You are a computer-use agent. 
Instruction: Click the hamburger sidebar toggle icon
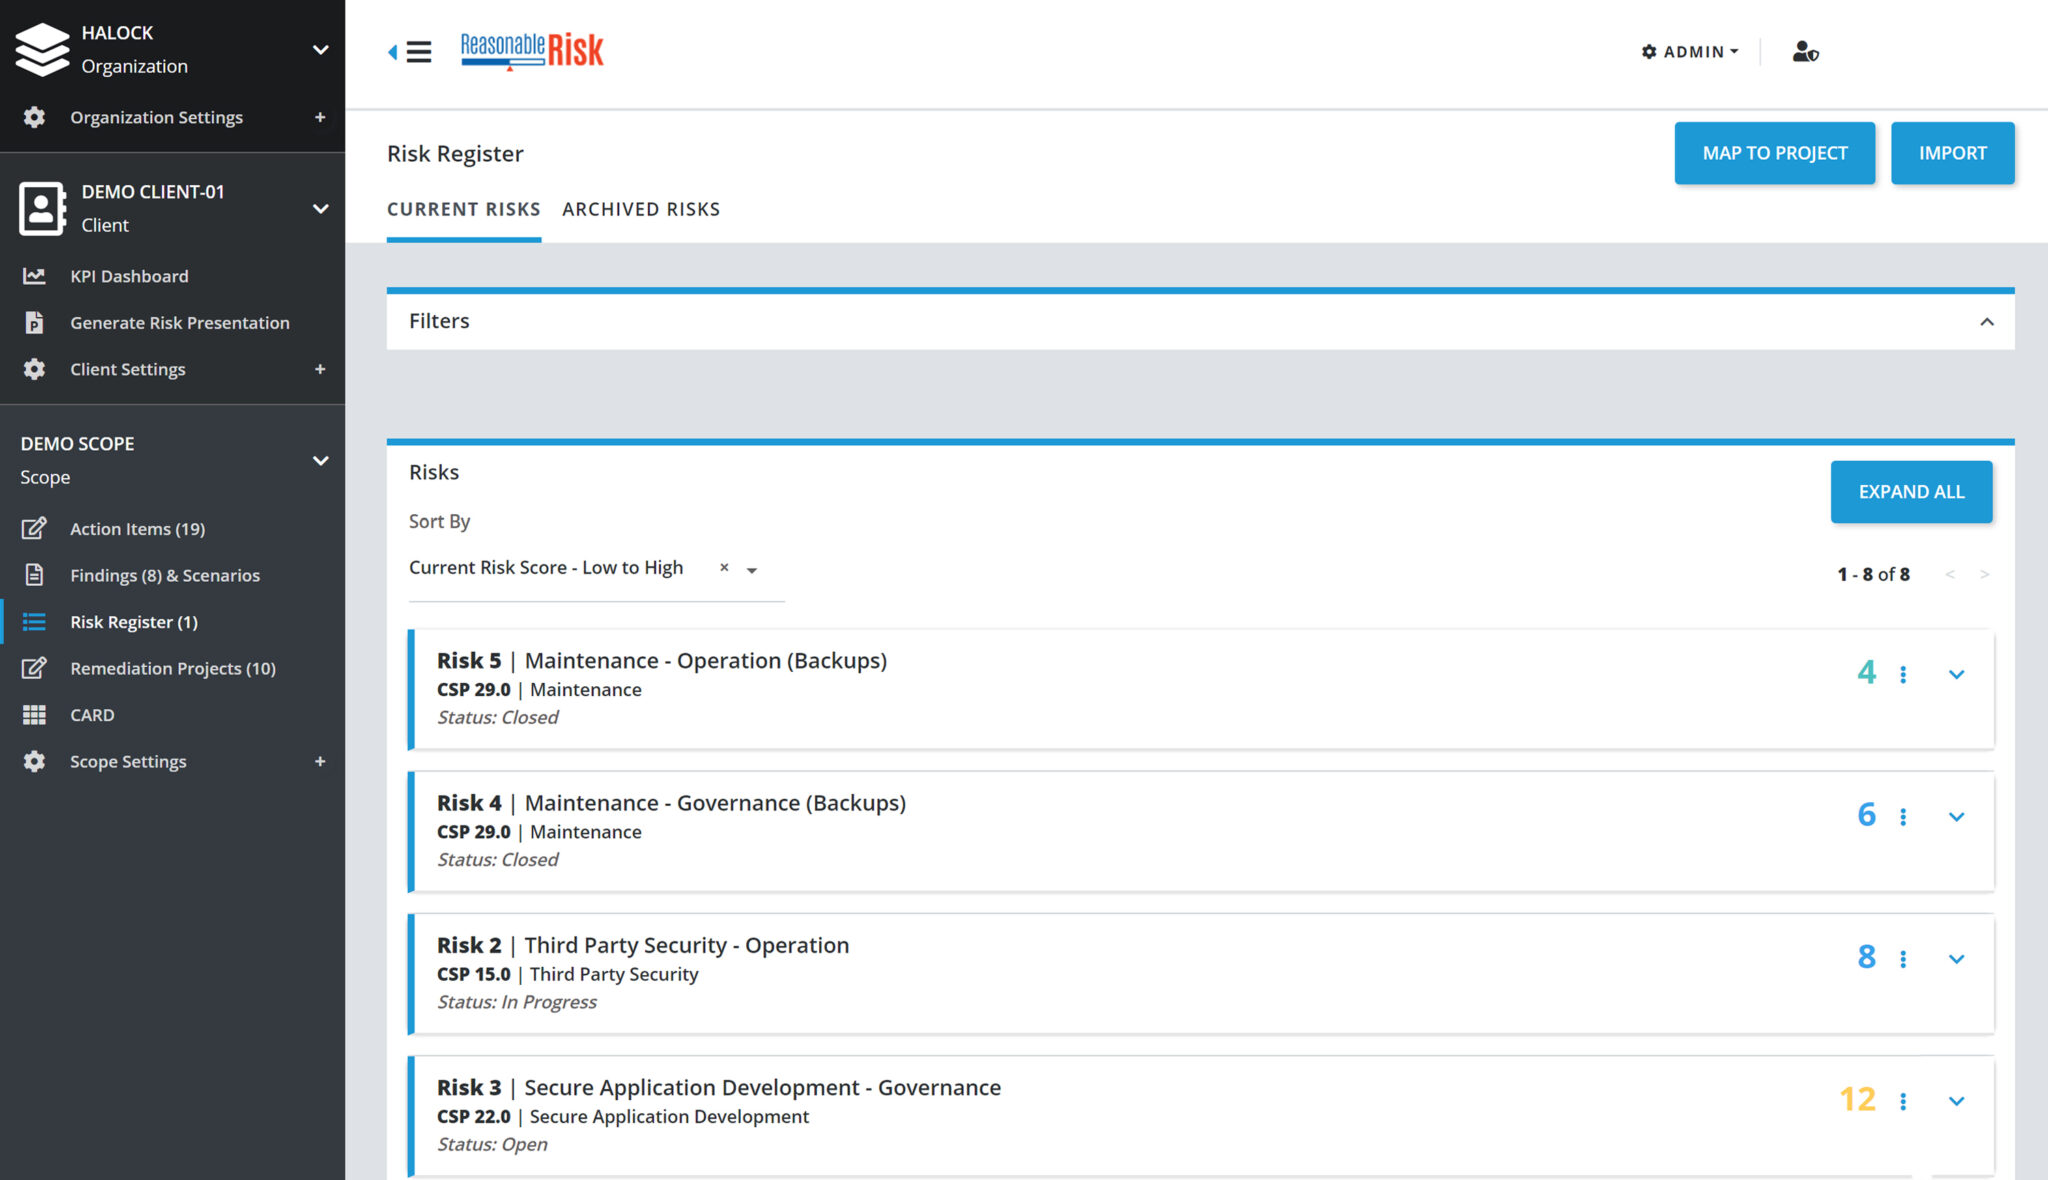click(418, 52)
